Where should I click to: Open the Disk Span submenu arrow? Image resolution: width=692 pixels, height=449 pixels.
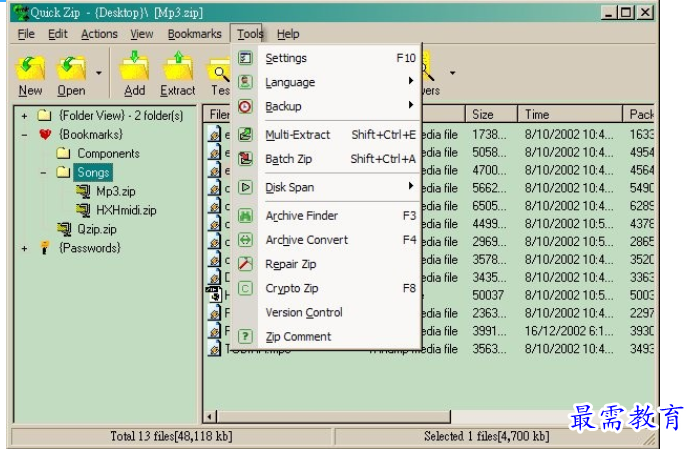(411, 186)
